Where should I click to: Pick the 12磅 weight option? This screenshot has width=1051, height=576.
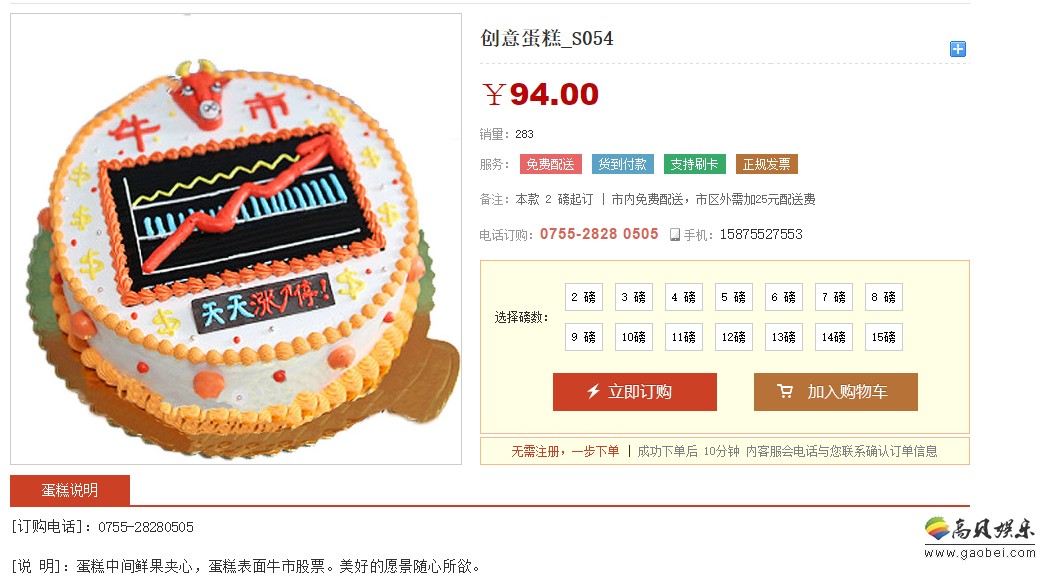(733, 337)
